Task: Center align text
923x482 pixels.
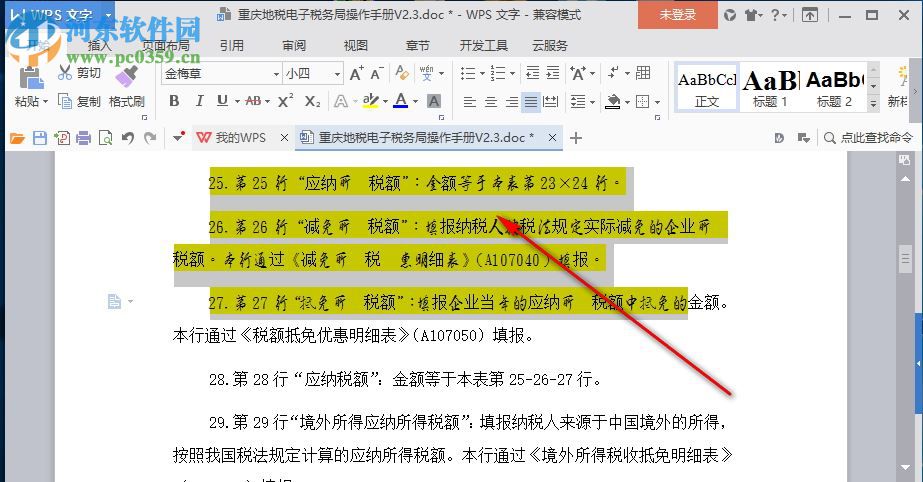Action: point(490,102)
